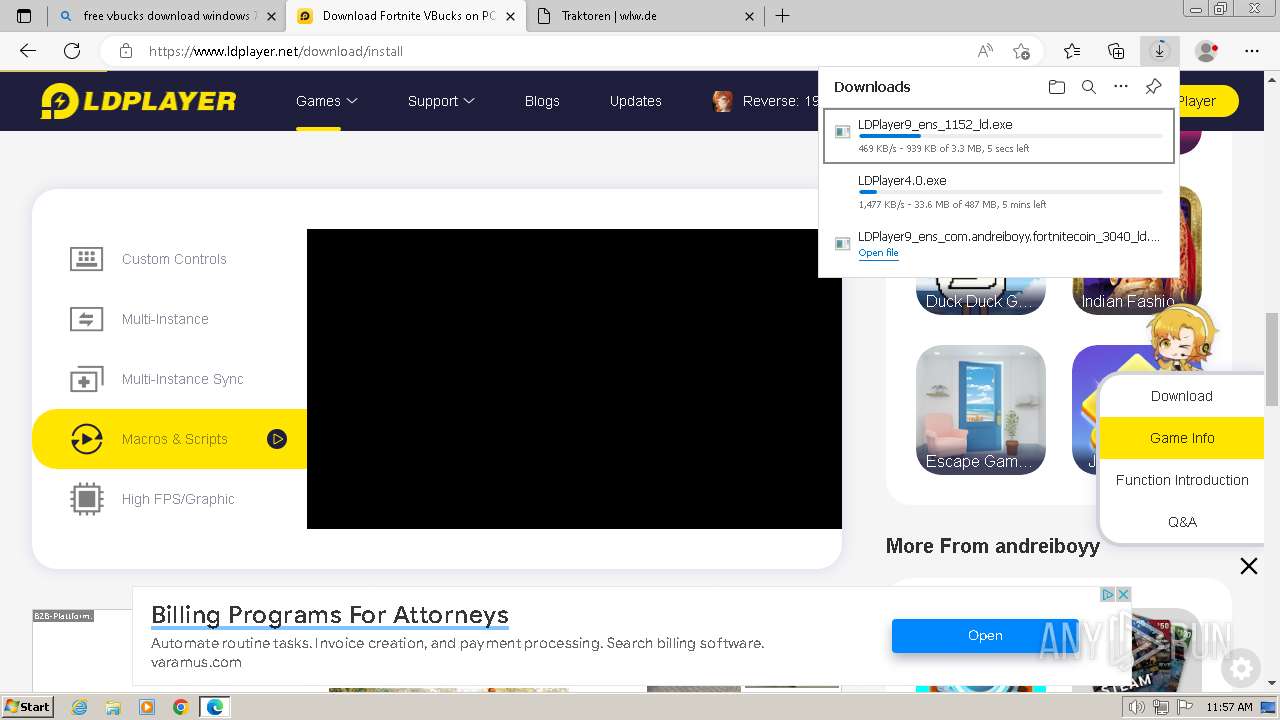Close the Traktoren tab
Screen dimensions: 1280x720
751,16
